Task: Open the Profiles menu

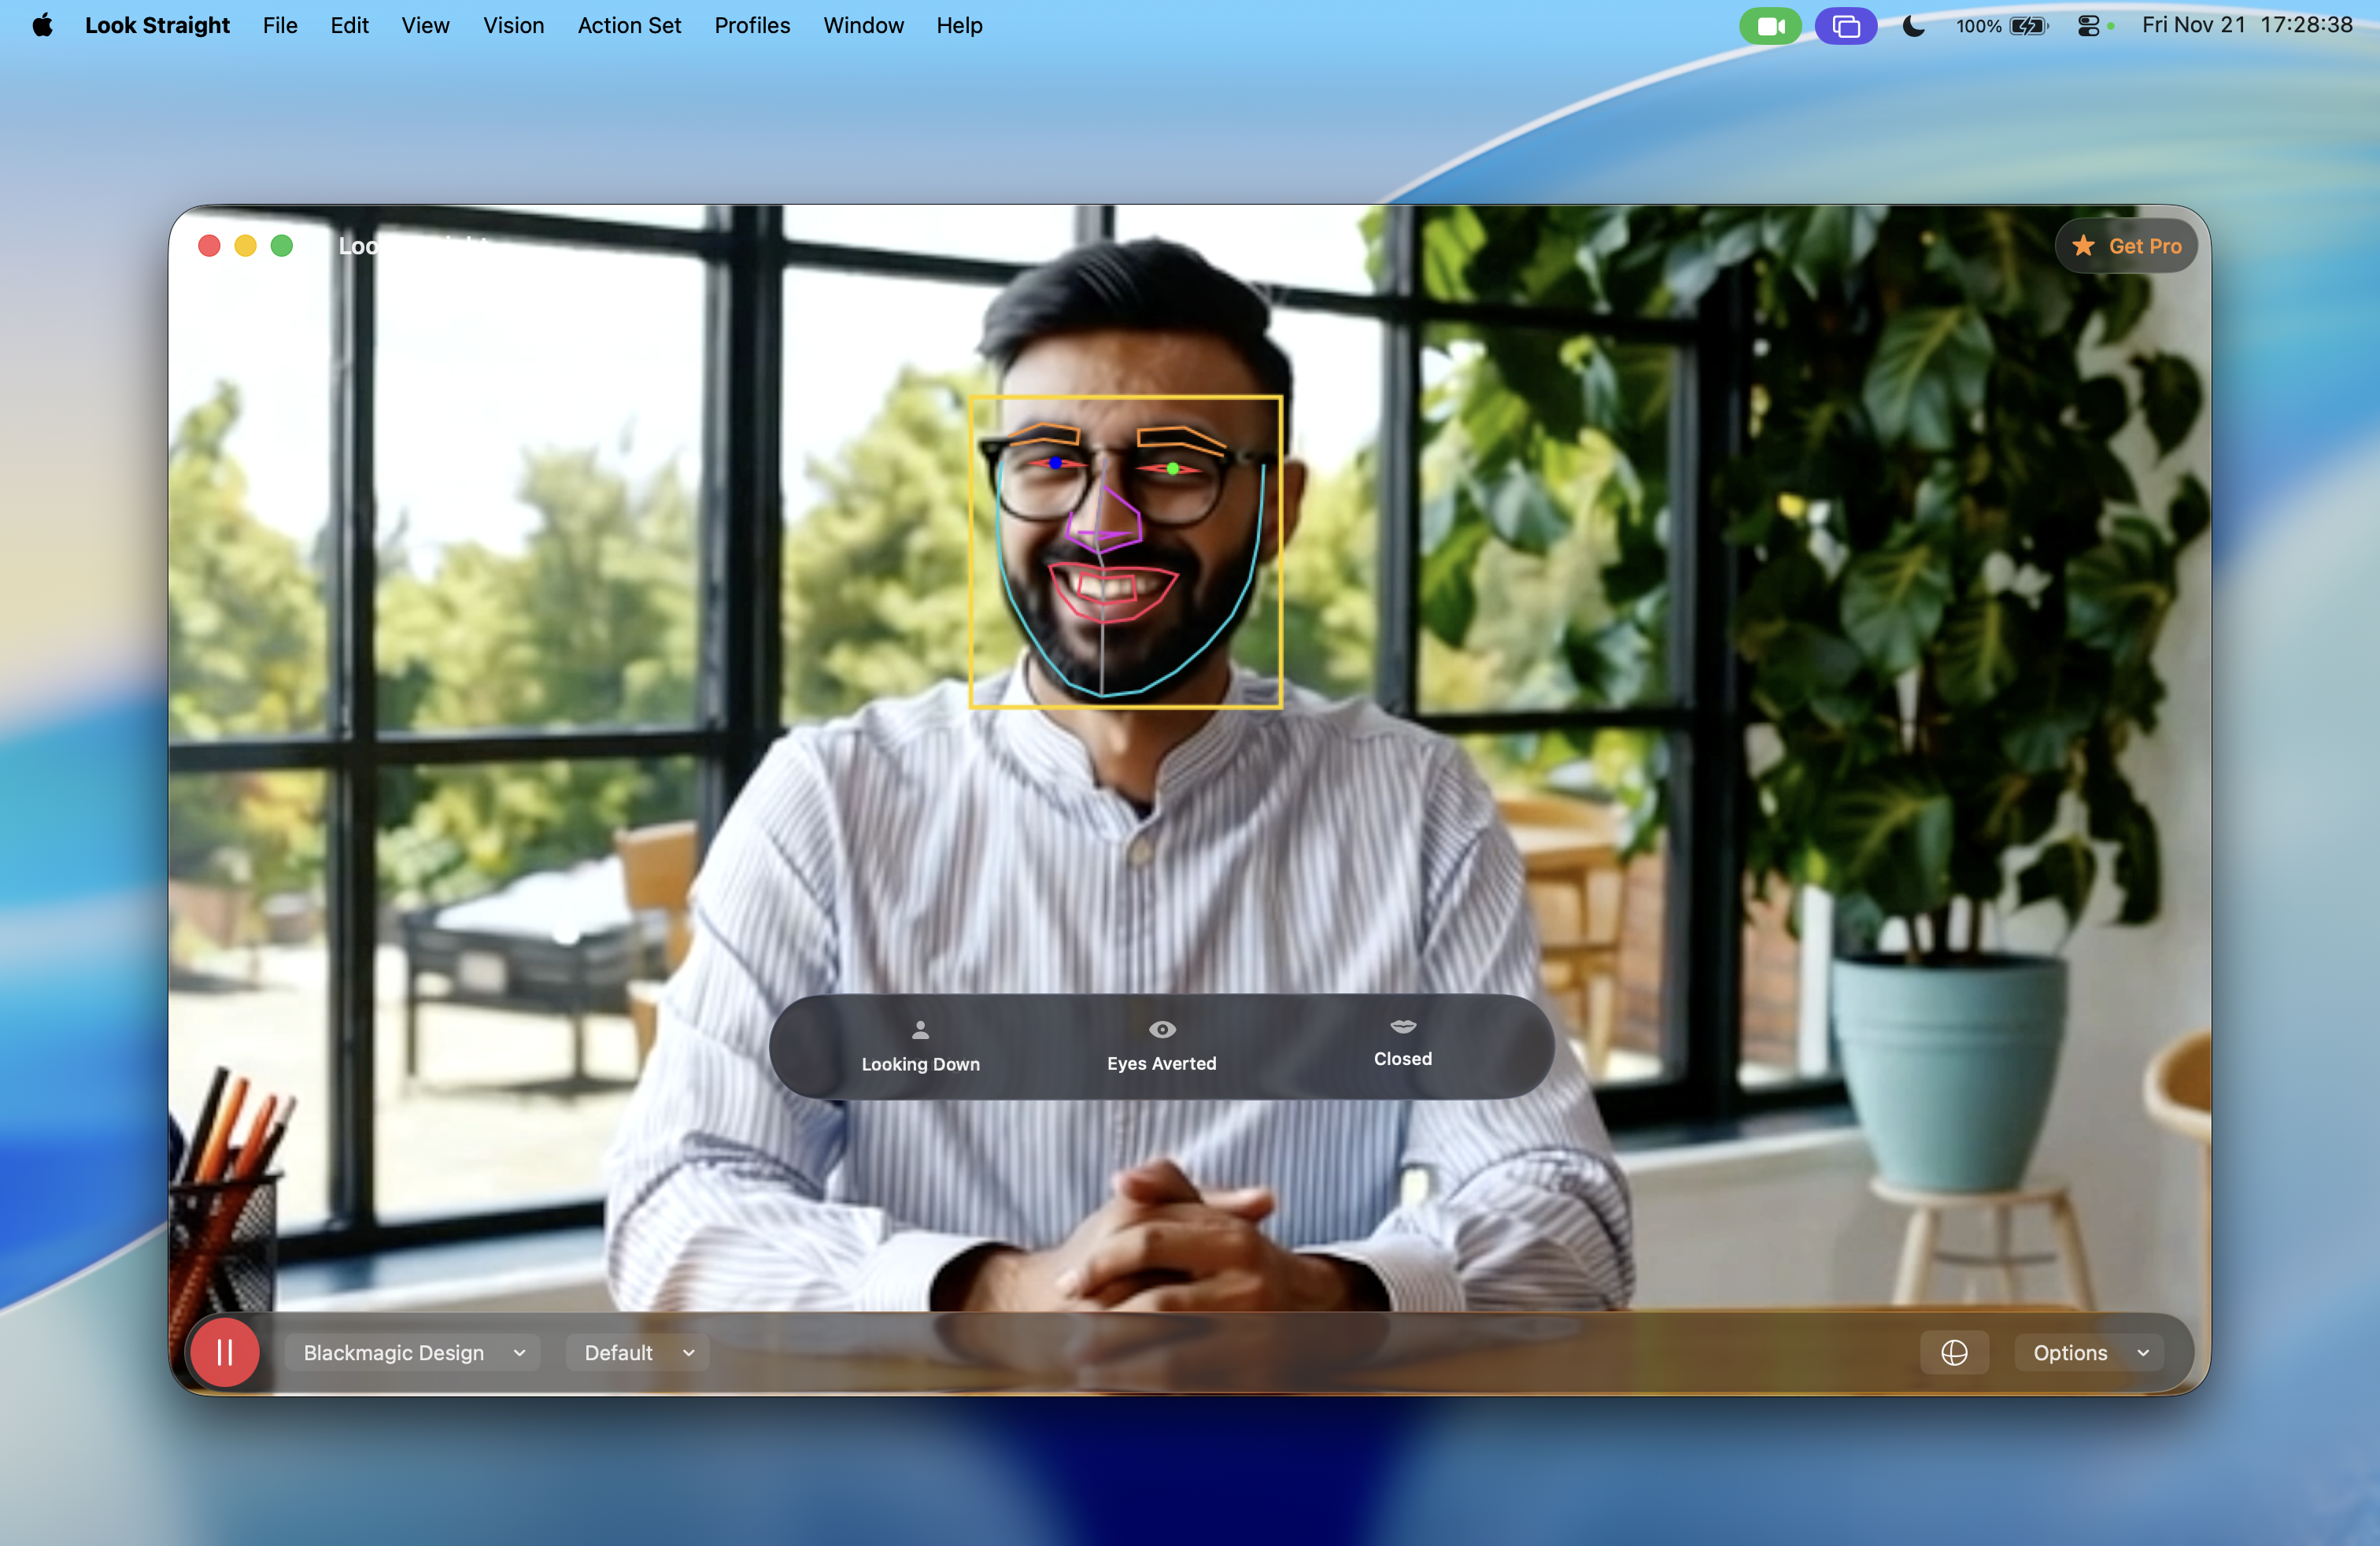Action: tap(752, 26)
